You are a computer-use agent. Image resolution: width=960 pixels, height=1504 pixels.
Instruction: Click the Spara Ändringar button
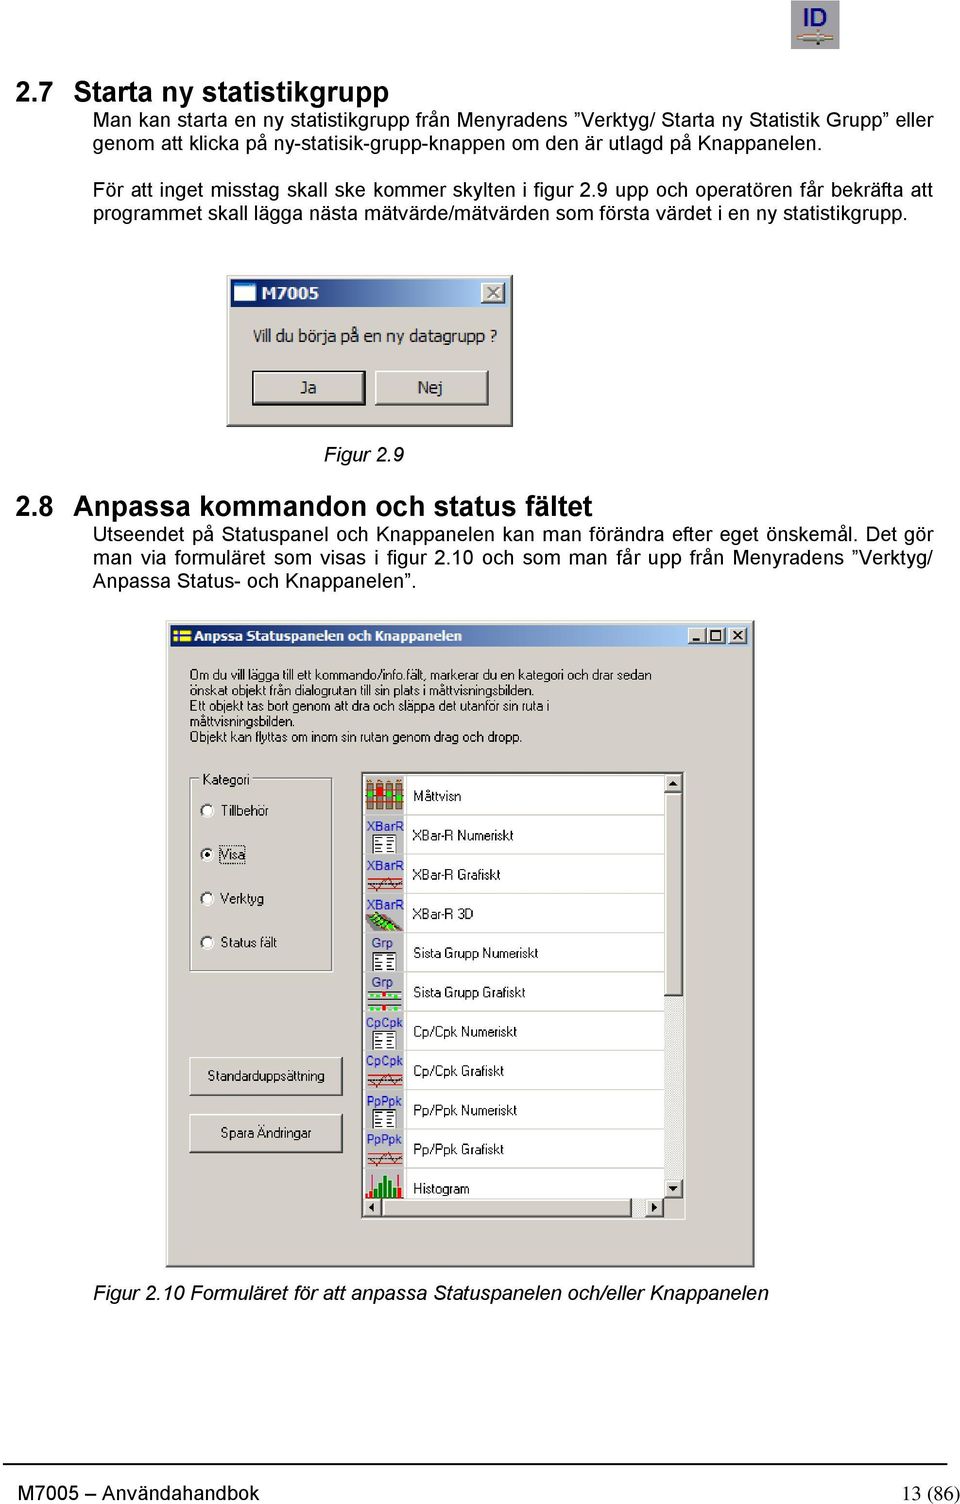point(266,1133)
